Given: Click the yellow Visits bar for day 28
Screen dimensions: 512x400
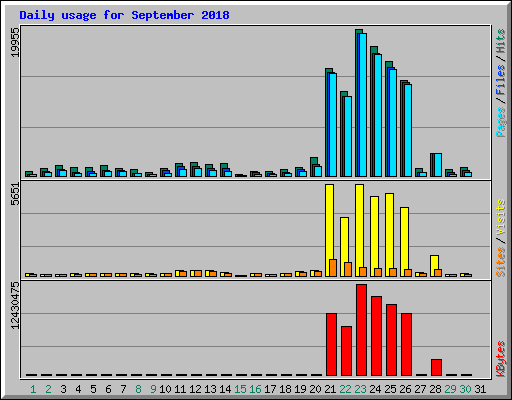Looking at the screenshot, I should click(x=434, y=266).
